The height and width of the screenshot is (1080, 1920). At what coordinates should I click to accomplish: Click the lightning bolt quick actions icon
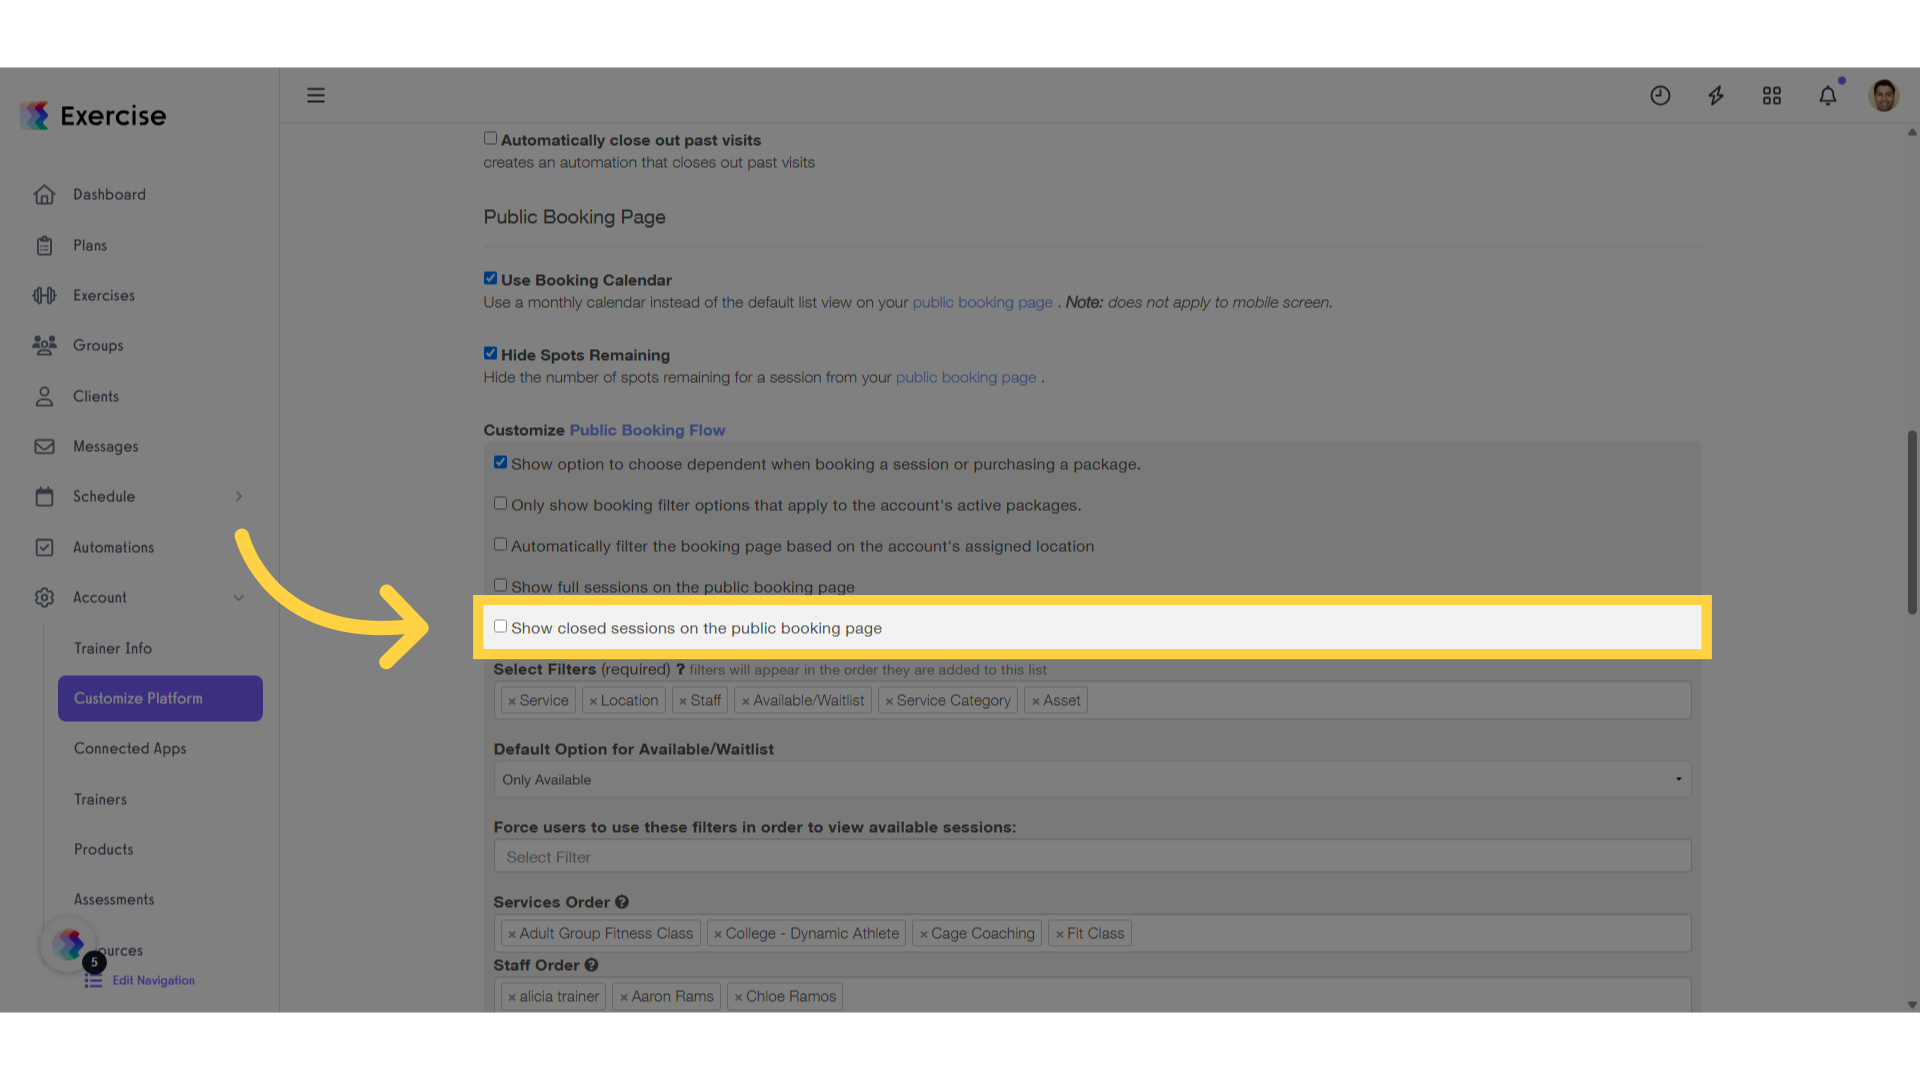[1716, 96]
